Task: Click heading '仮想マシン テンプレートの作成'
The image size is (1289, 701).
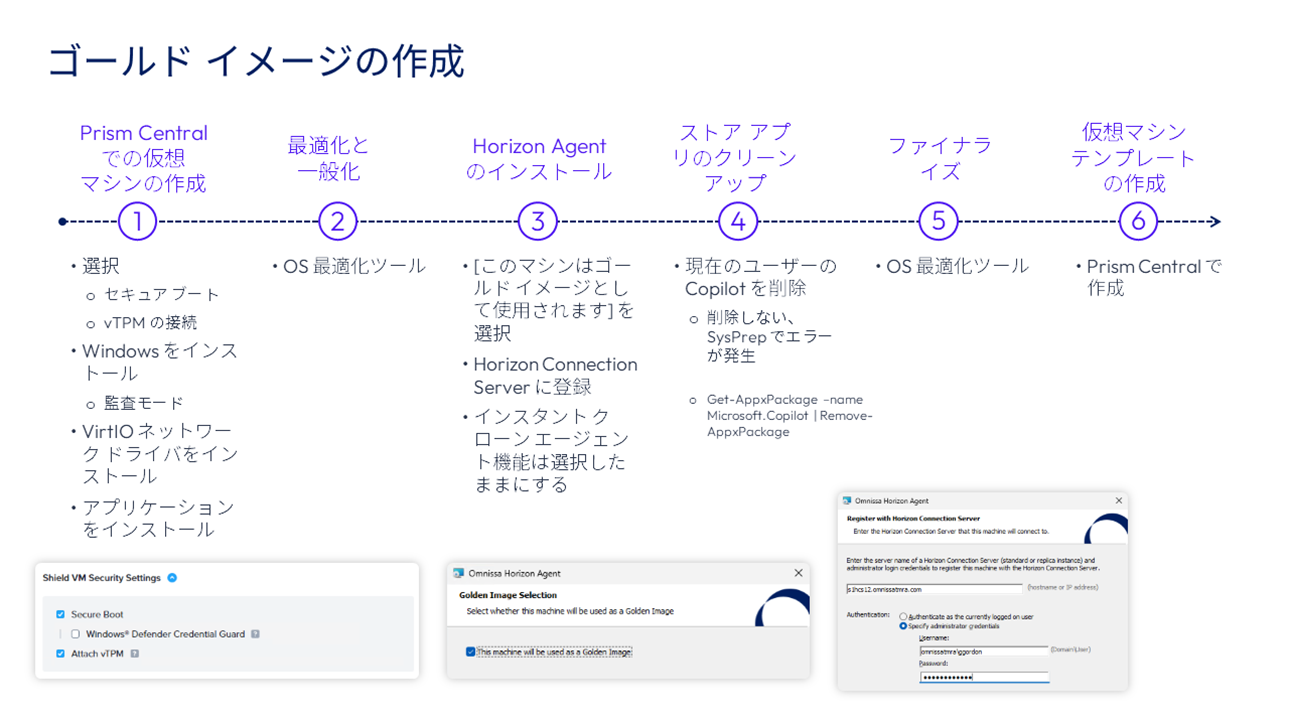Action: tap(1134, 158)
